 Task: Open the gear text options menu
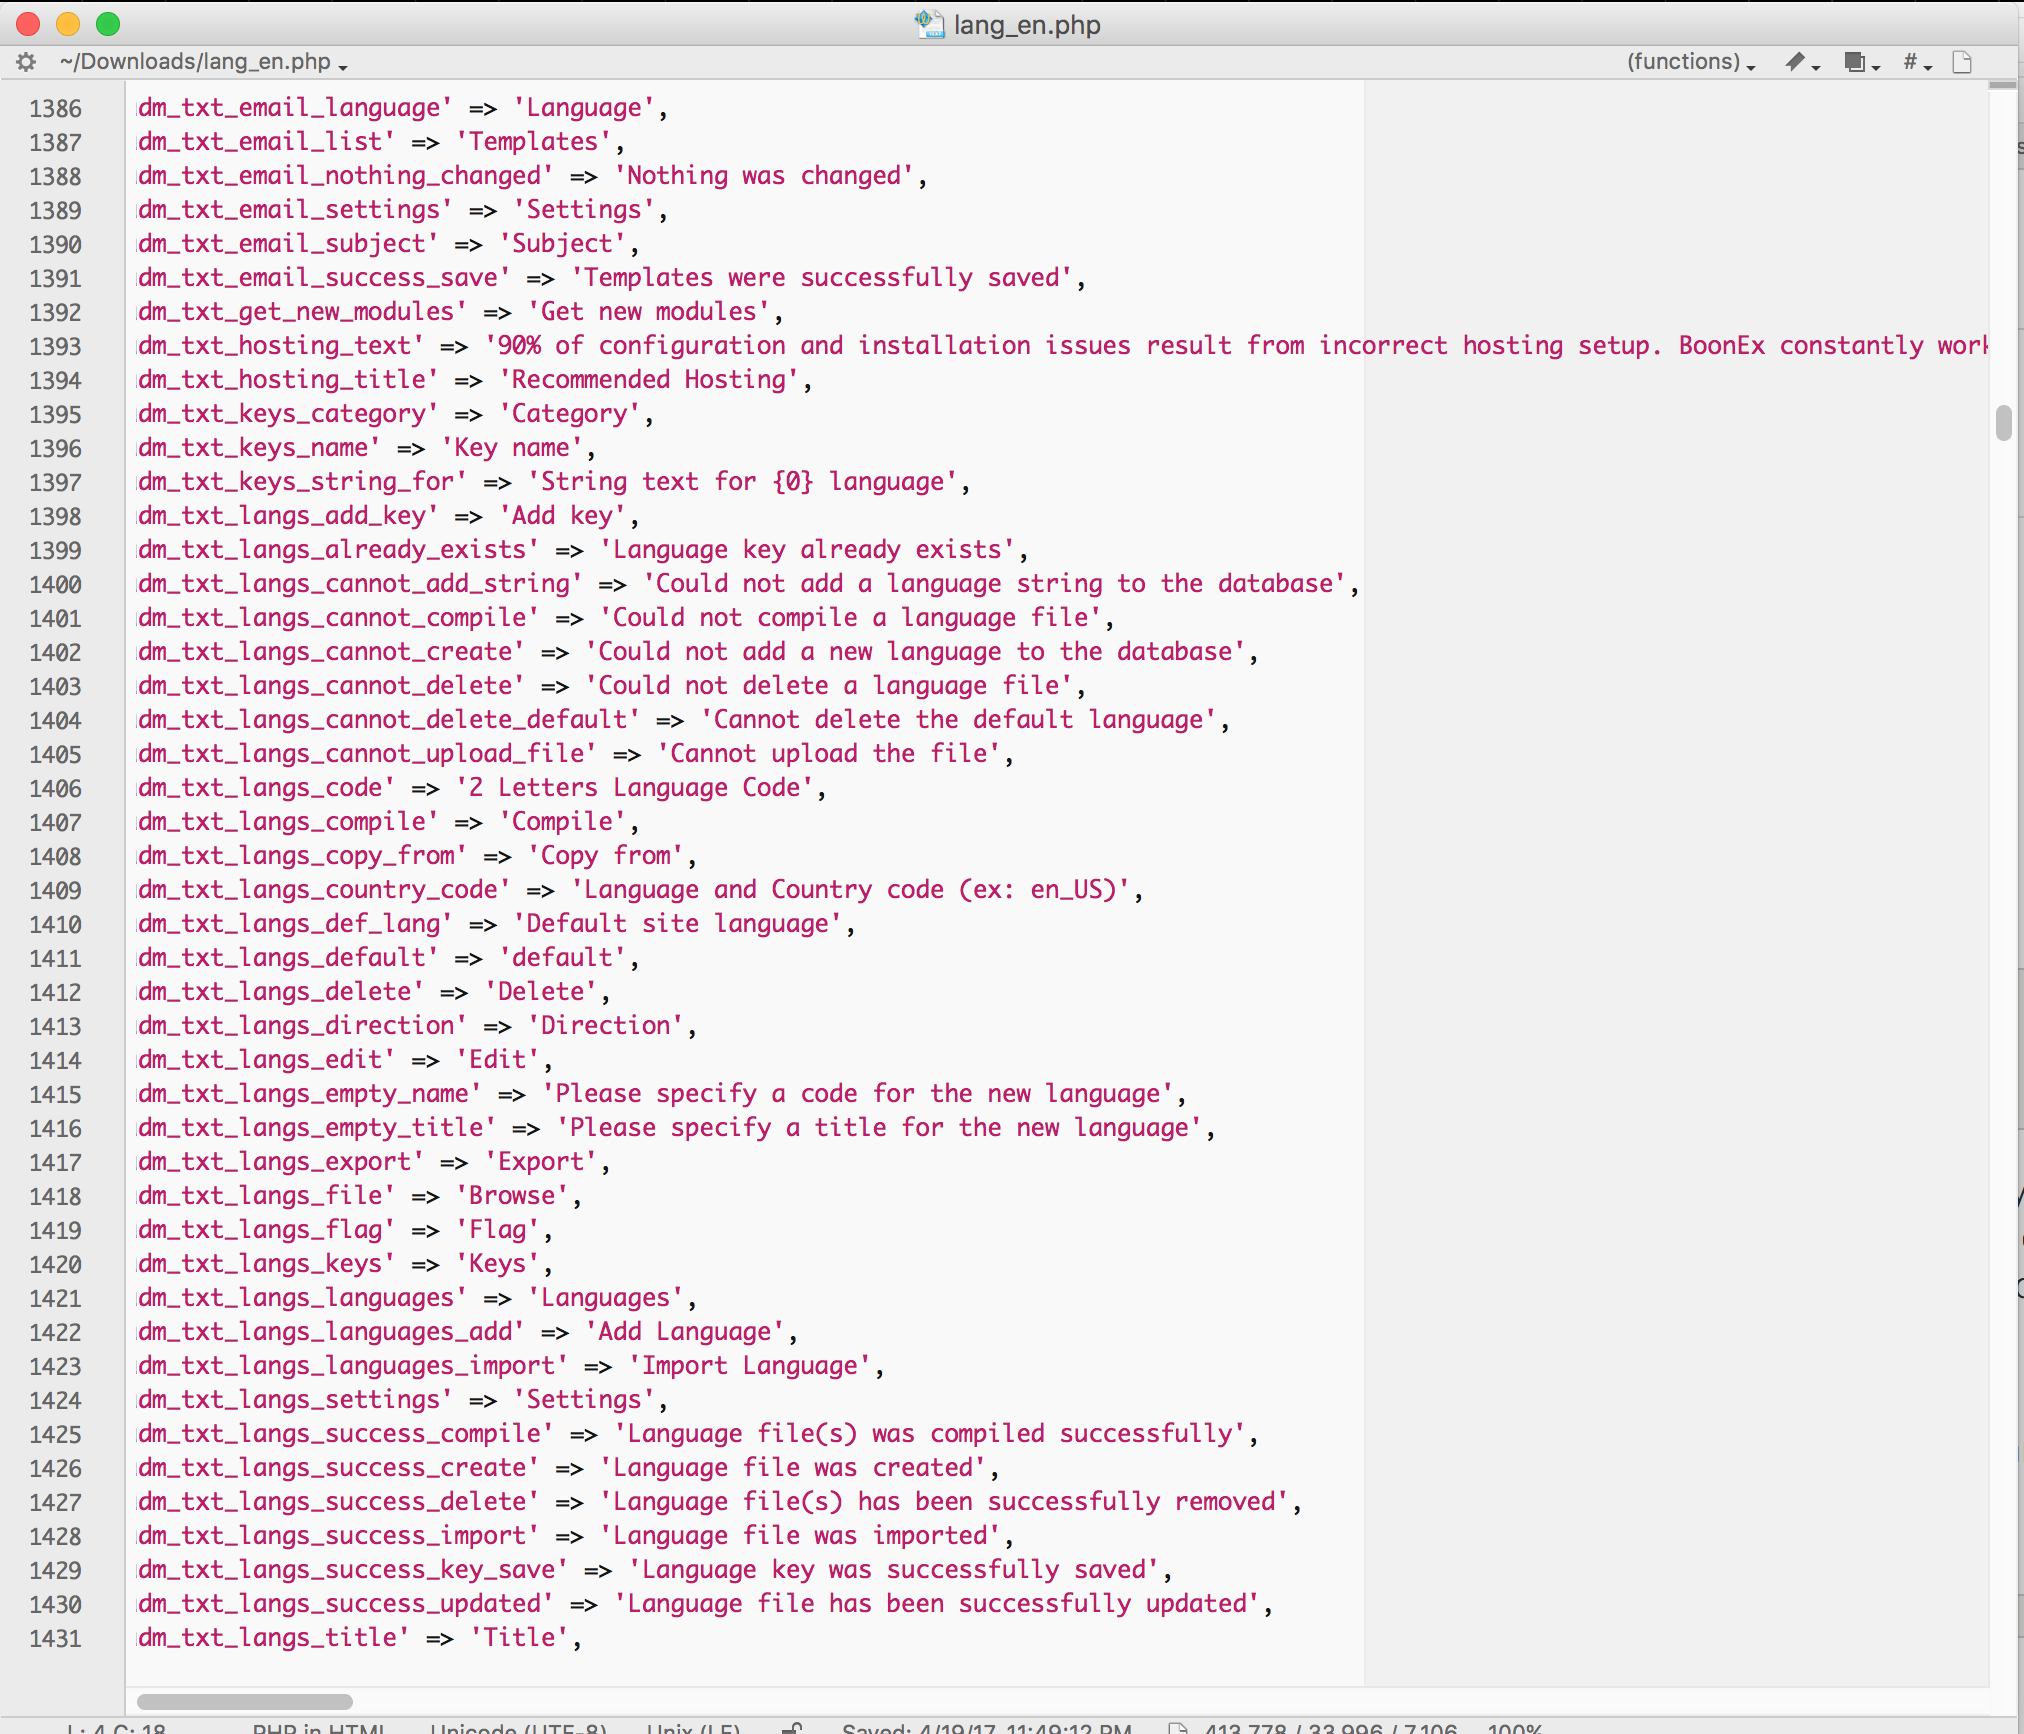(x=26, y=62)
